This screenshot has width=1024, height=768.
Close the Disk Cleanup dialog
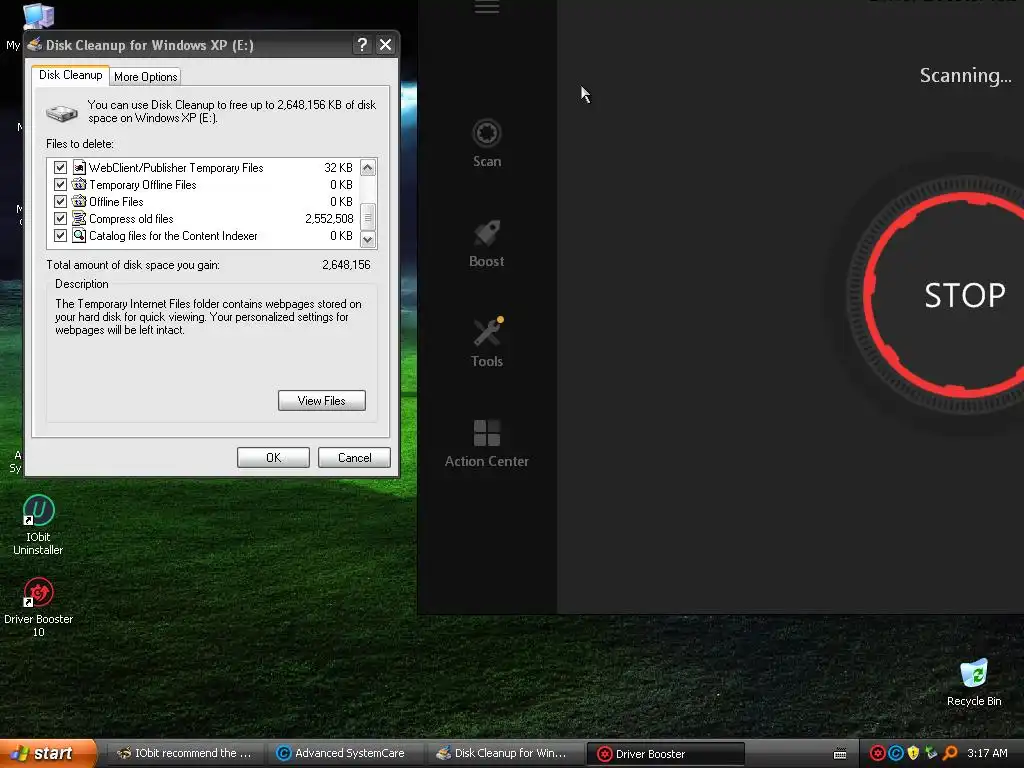tap(385, 44)
